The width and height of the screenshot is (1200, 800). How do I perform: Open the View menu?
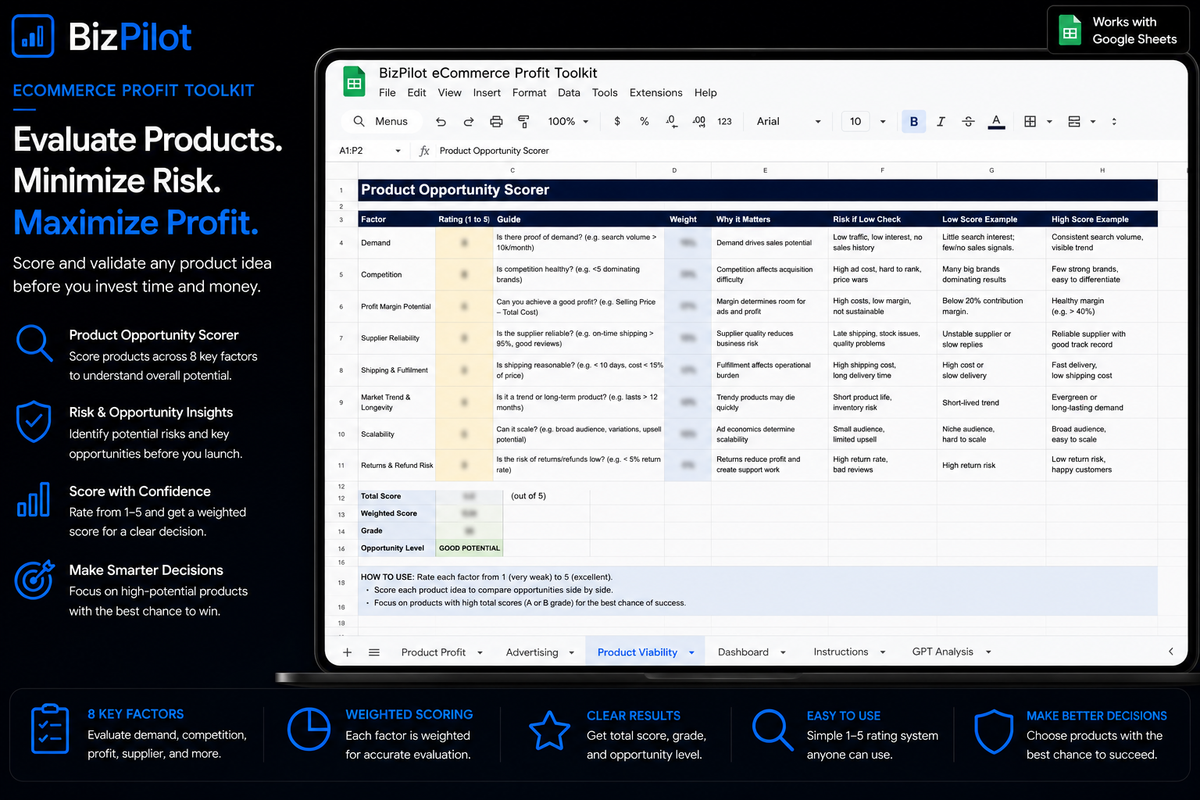[450, 93]
